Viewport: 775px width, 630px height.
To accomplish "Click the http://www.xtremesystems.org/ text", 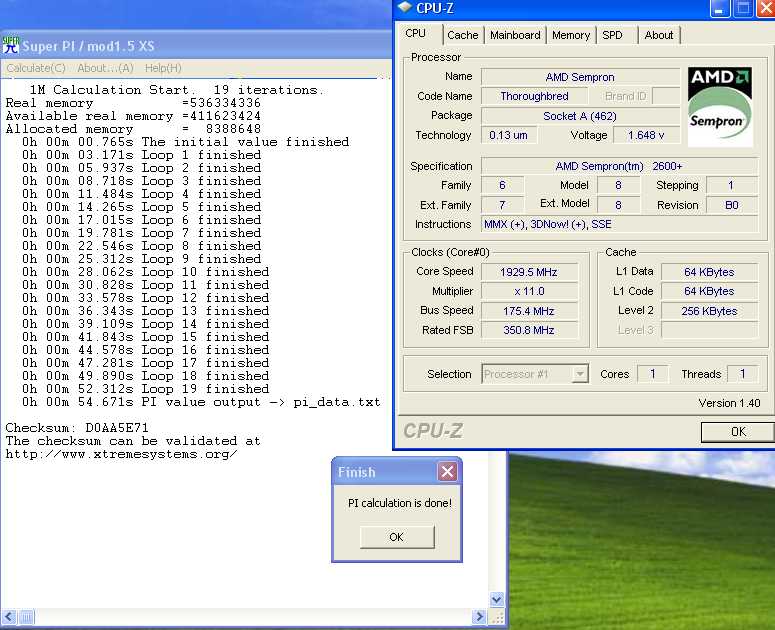I will pyautogui.click(x=122, y=454).
